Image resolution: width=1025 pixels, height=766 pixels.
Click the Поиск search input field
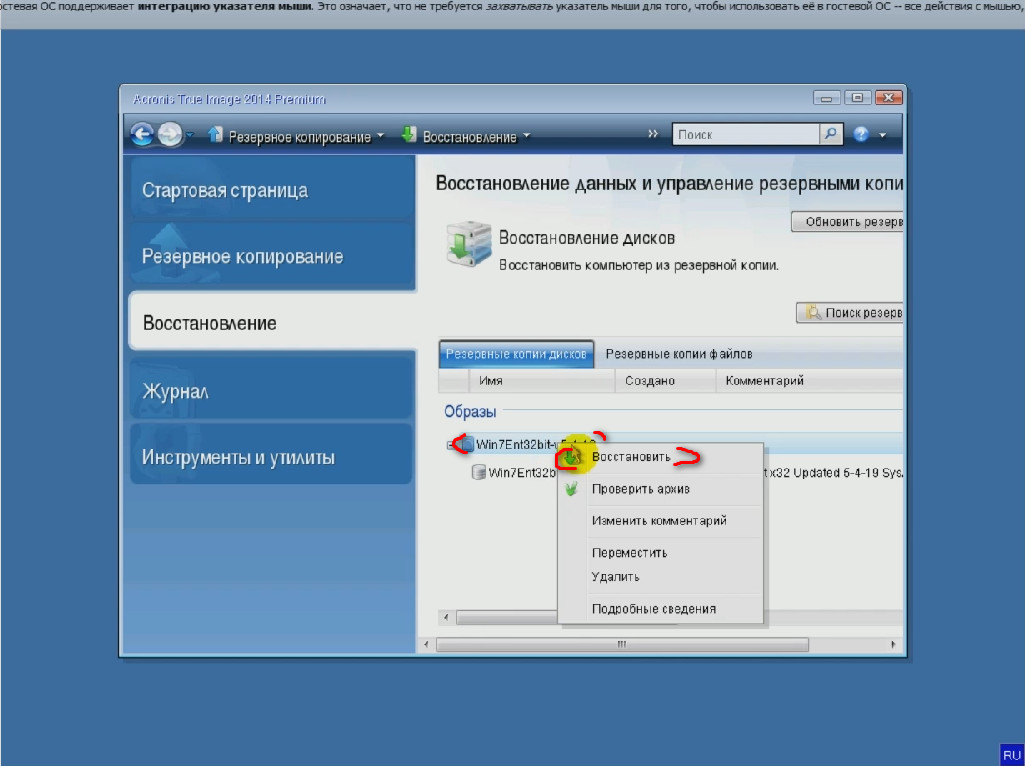point(745,134)
